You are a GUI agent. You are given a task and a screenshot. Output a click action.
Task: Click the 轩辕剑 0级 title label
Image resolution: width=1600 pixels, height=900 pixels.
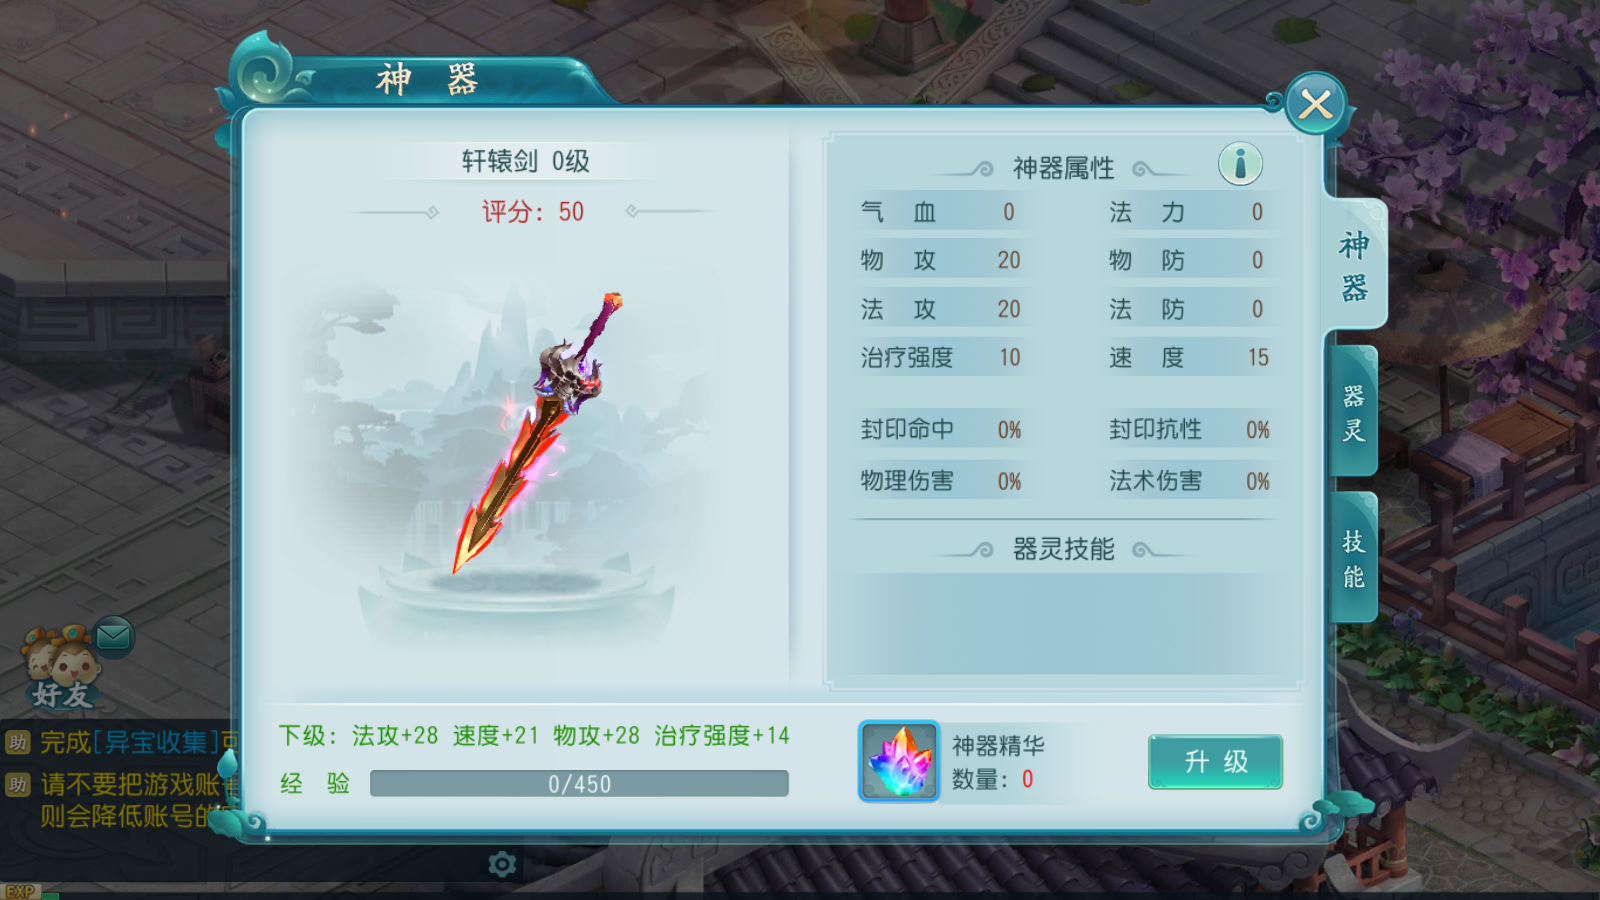tap(525, 161)
